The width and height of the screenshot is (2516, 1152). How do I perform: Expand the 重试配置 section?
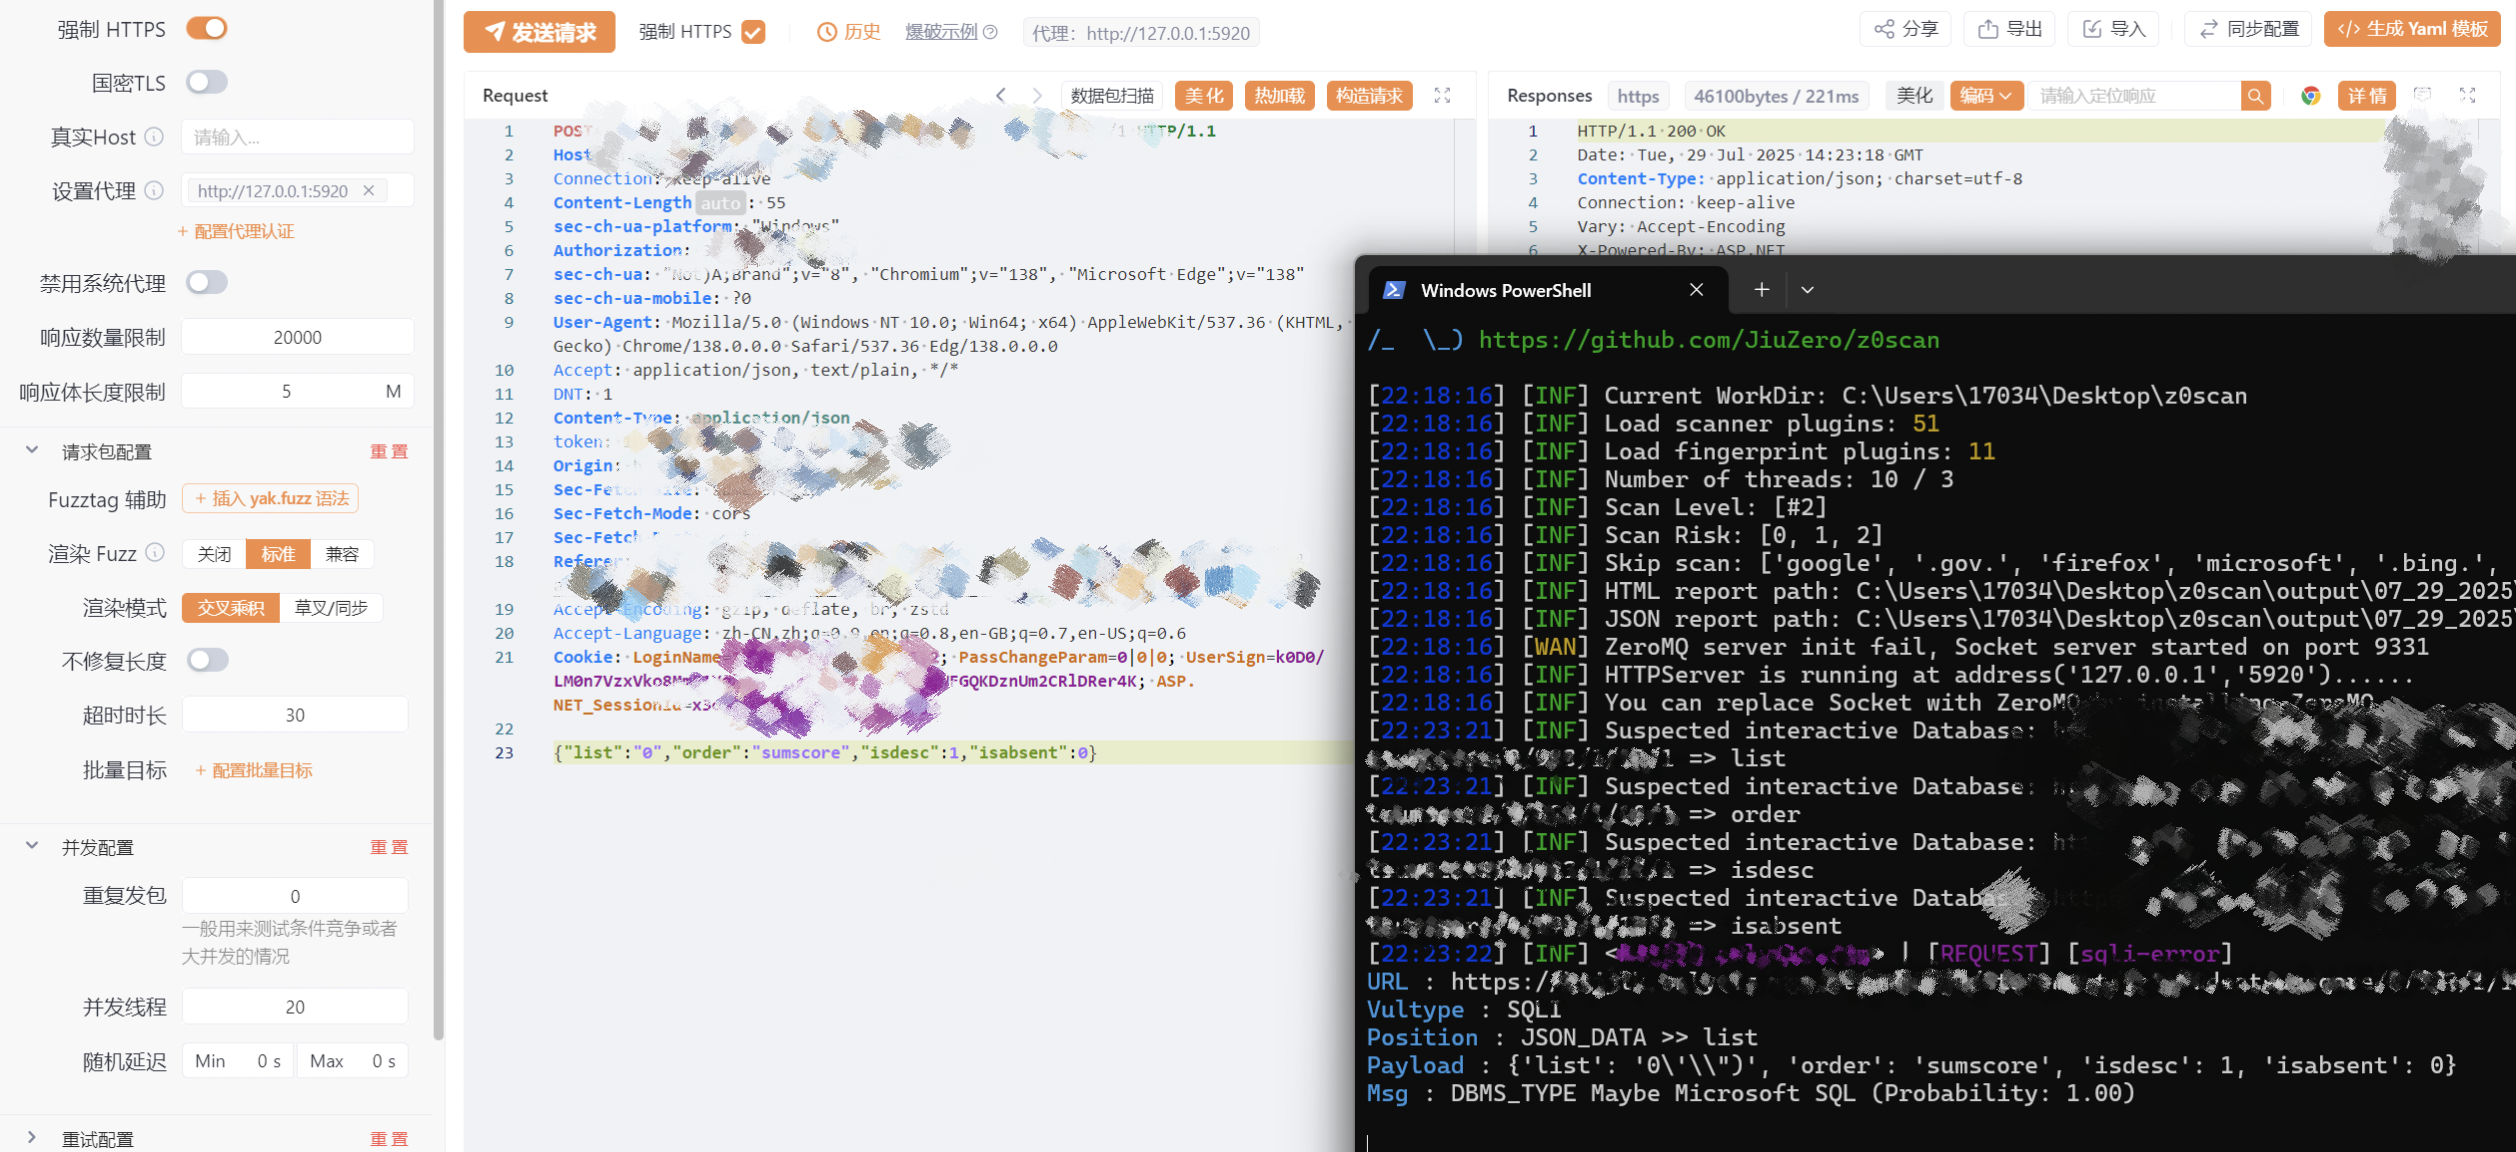[x=32, y=1138]
